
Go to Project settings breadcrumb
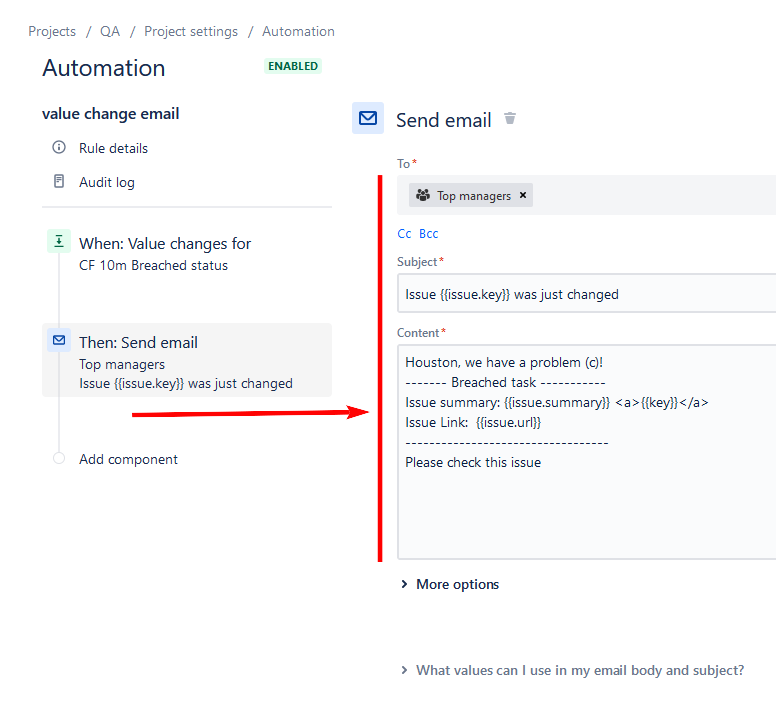[x=191, y=31]
